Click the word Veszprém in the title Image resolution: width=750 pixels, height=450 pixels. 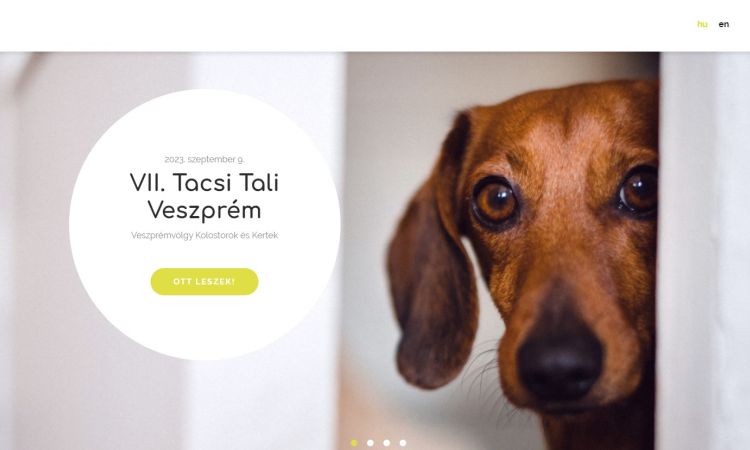point(204,210)
